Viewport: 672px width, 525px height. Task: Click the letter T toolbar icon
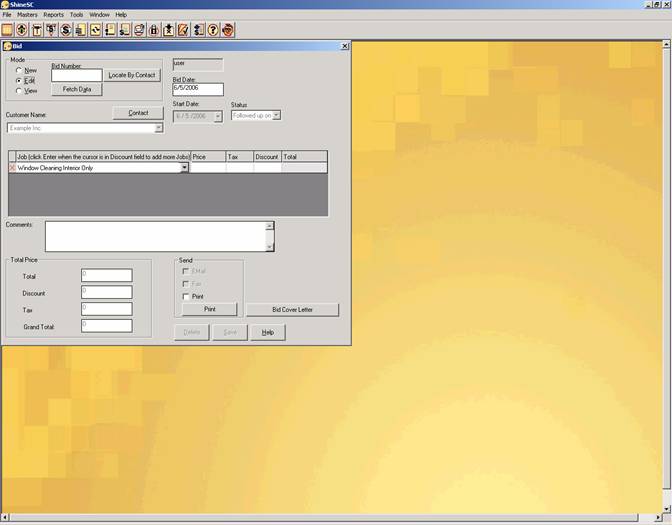37,30
